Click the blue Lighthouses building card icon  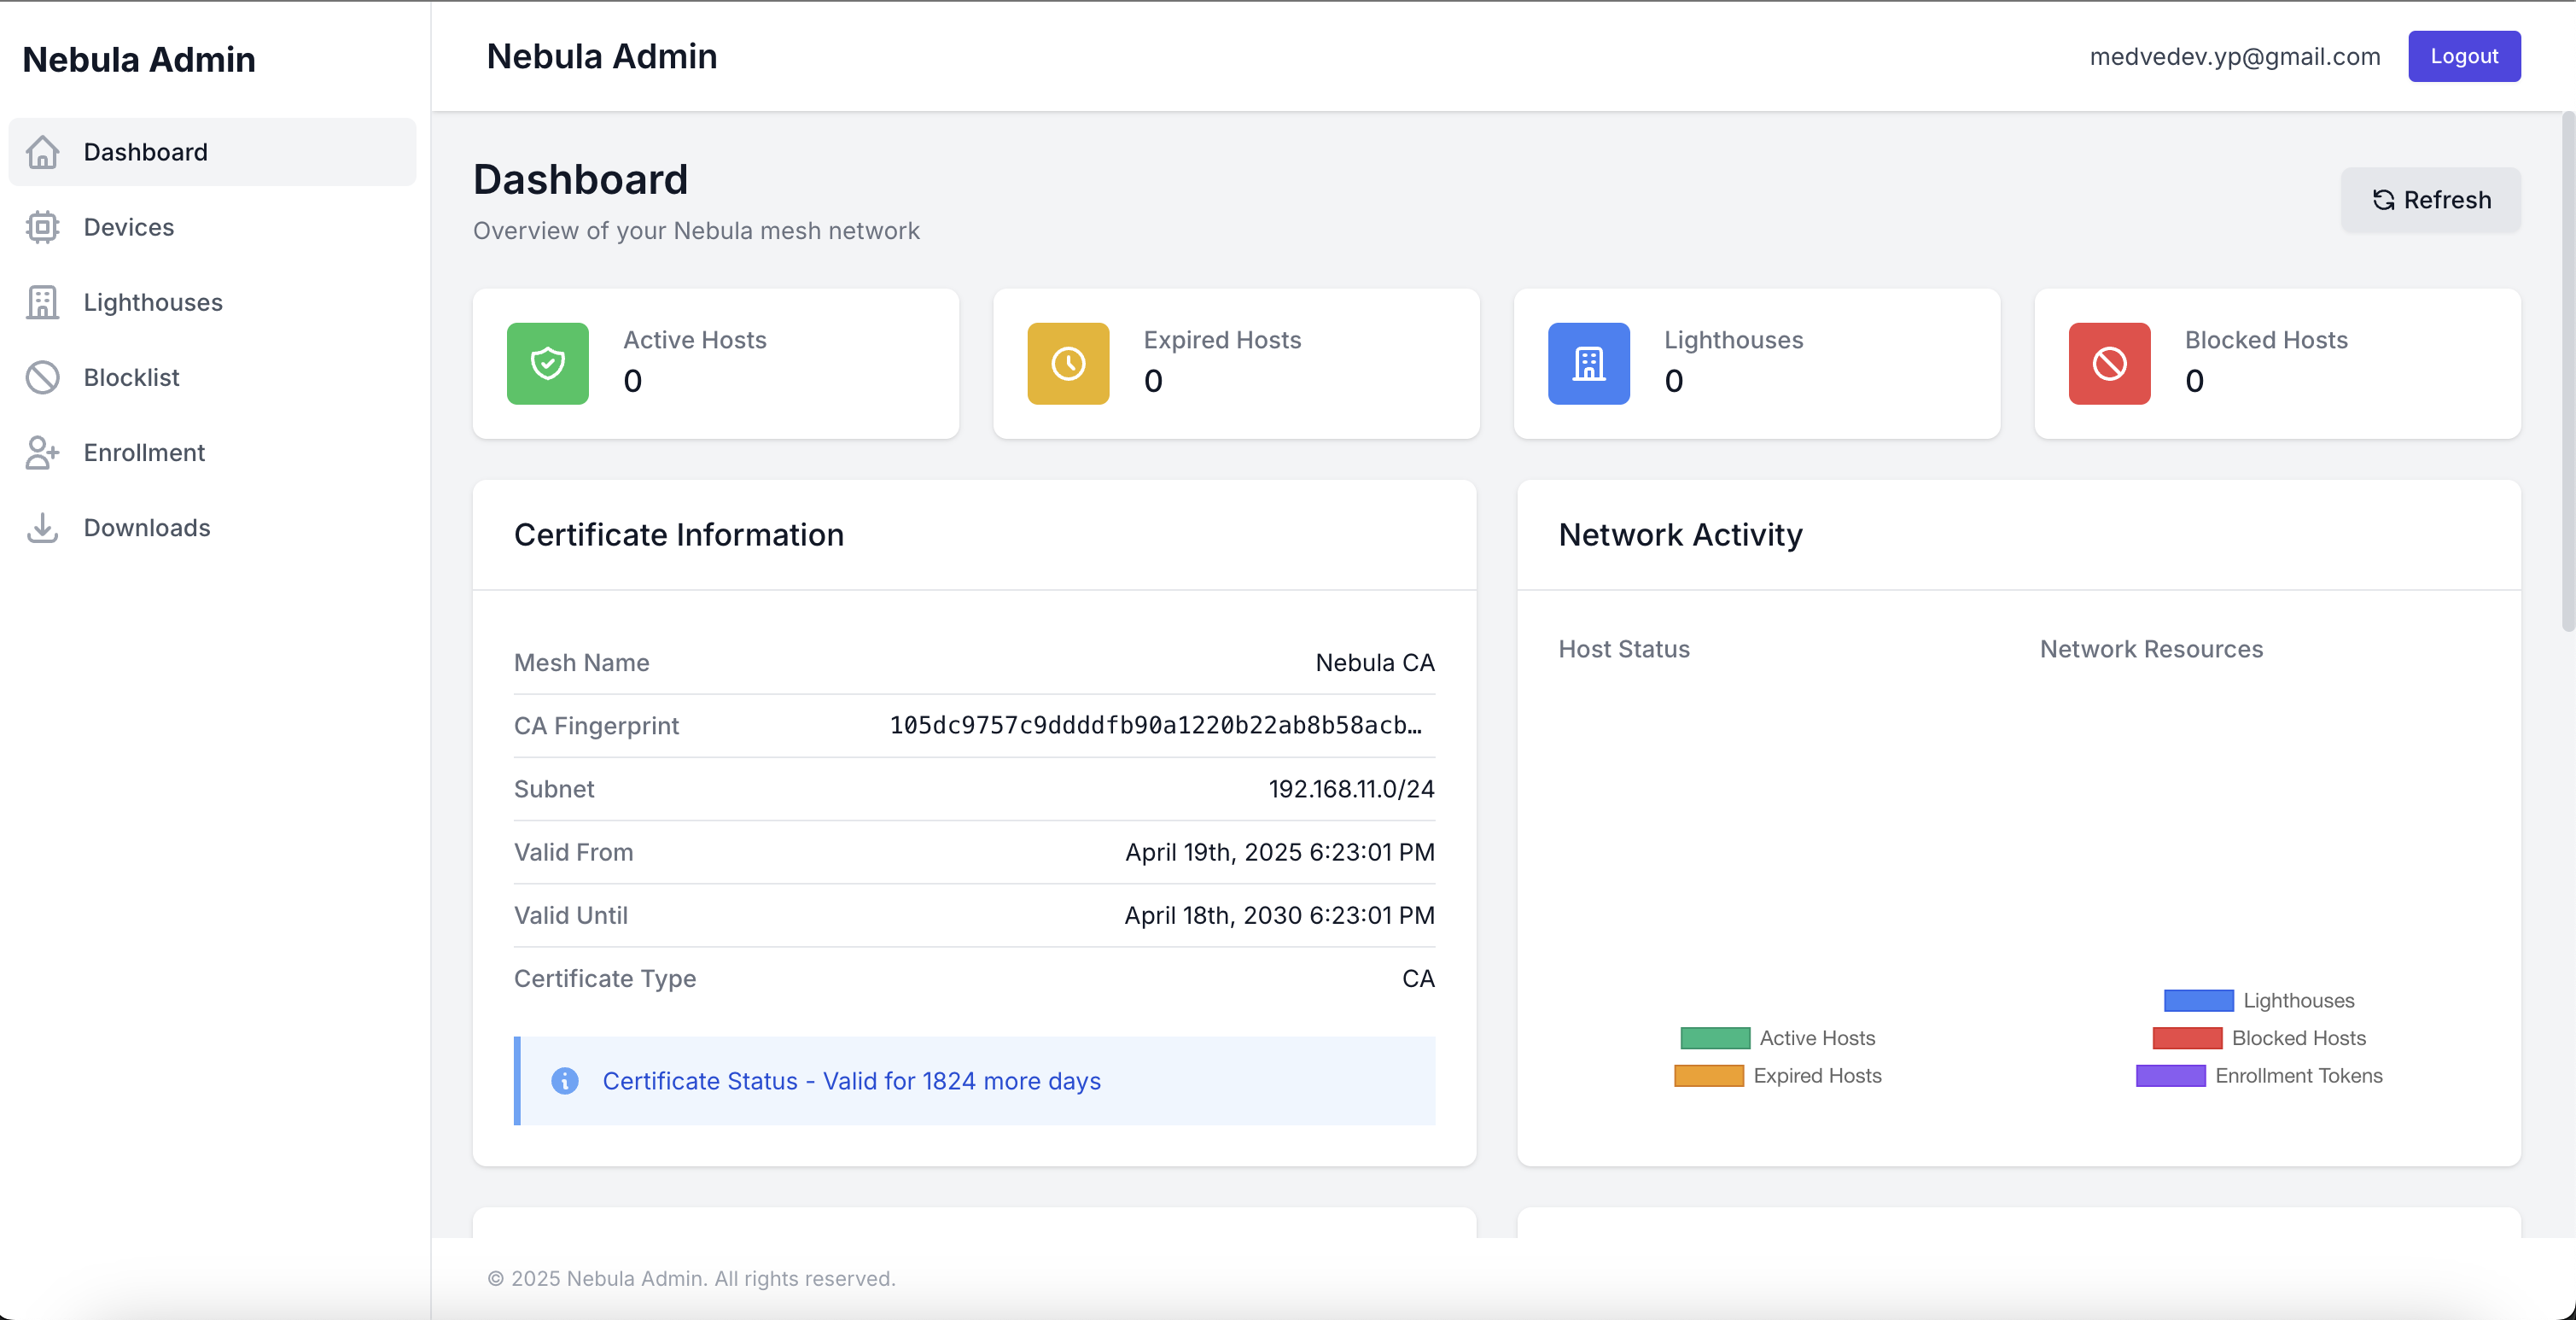pyautogui.click(x=1589, y=363)
